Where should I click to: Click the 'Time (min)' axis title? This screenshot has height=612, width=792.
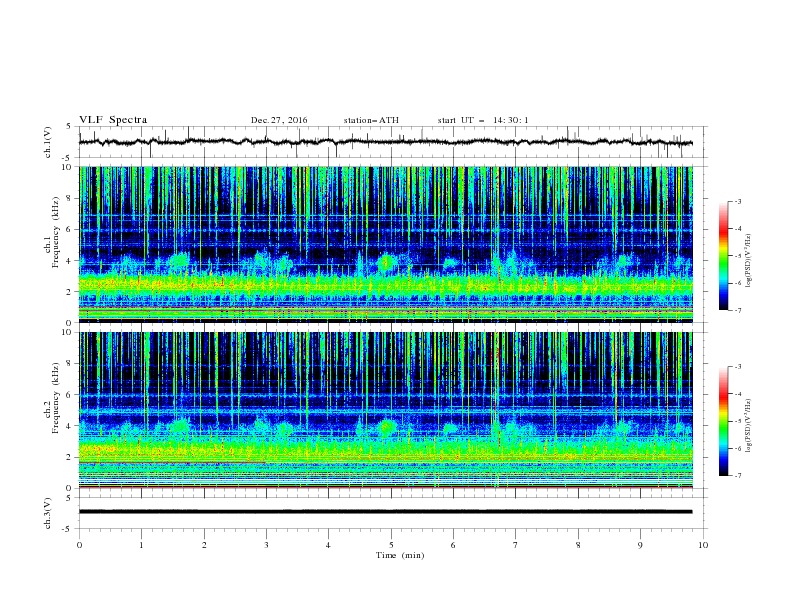coord(400,555)
